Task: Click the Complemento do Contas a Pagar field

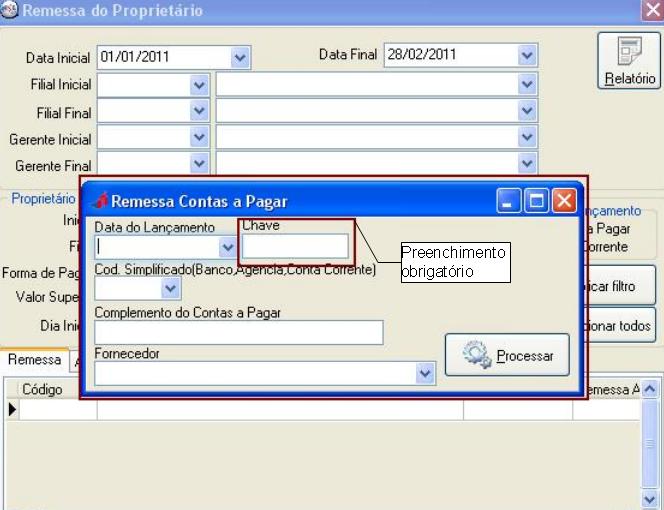Action: click(238, 332)
